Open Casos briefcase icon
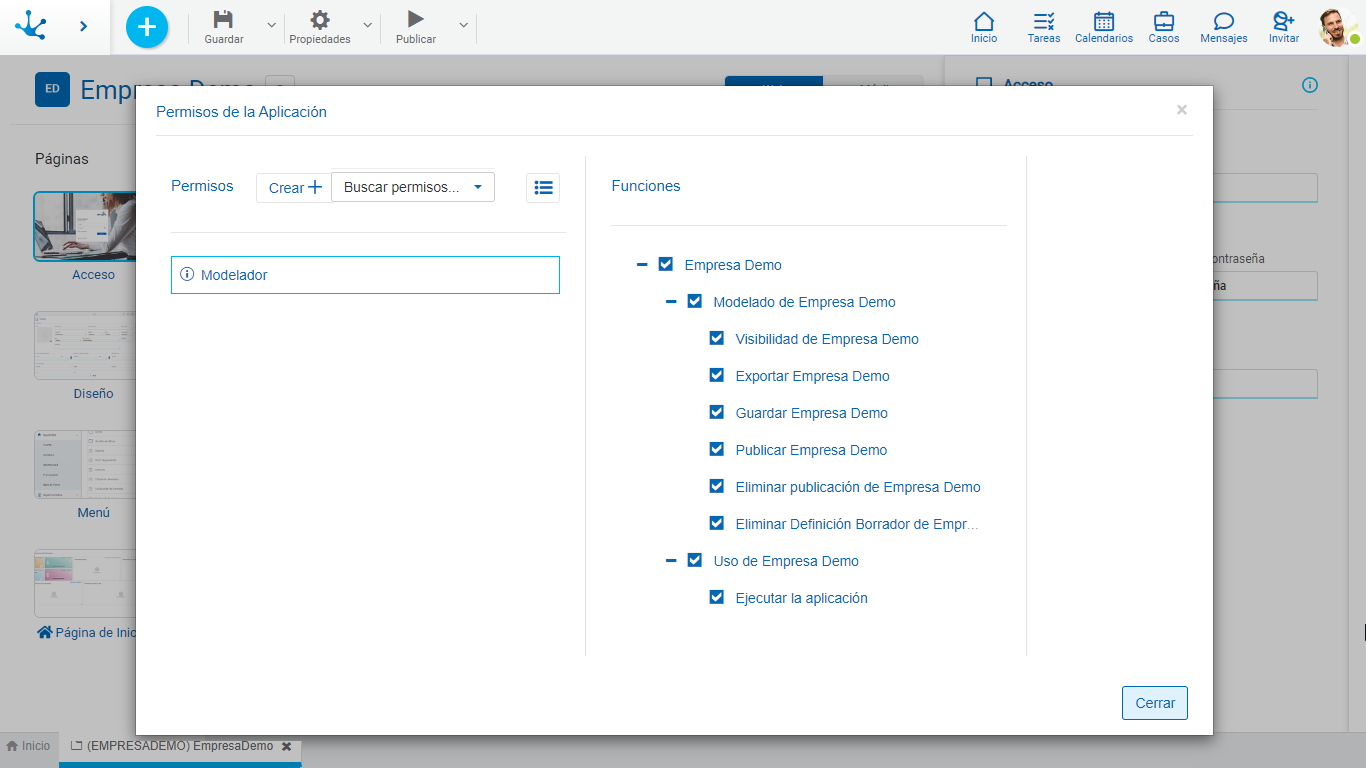The width and height of the screenshot is (1366, 768). click(1164, 21)
